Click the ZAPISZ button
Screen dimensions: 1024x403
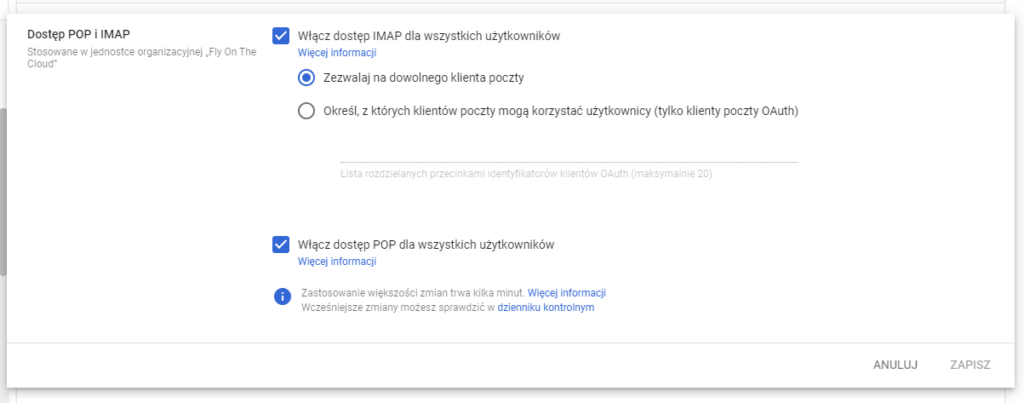coord(970,364)
